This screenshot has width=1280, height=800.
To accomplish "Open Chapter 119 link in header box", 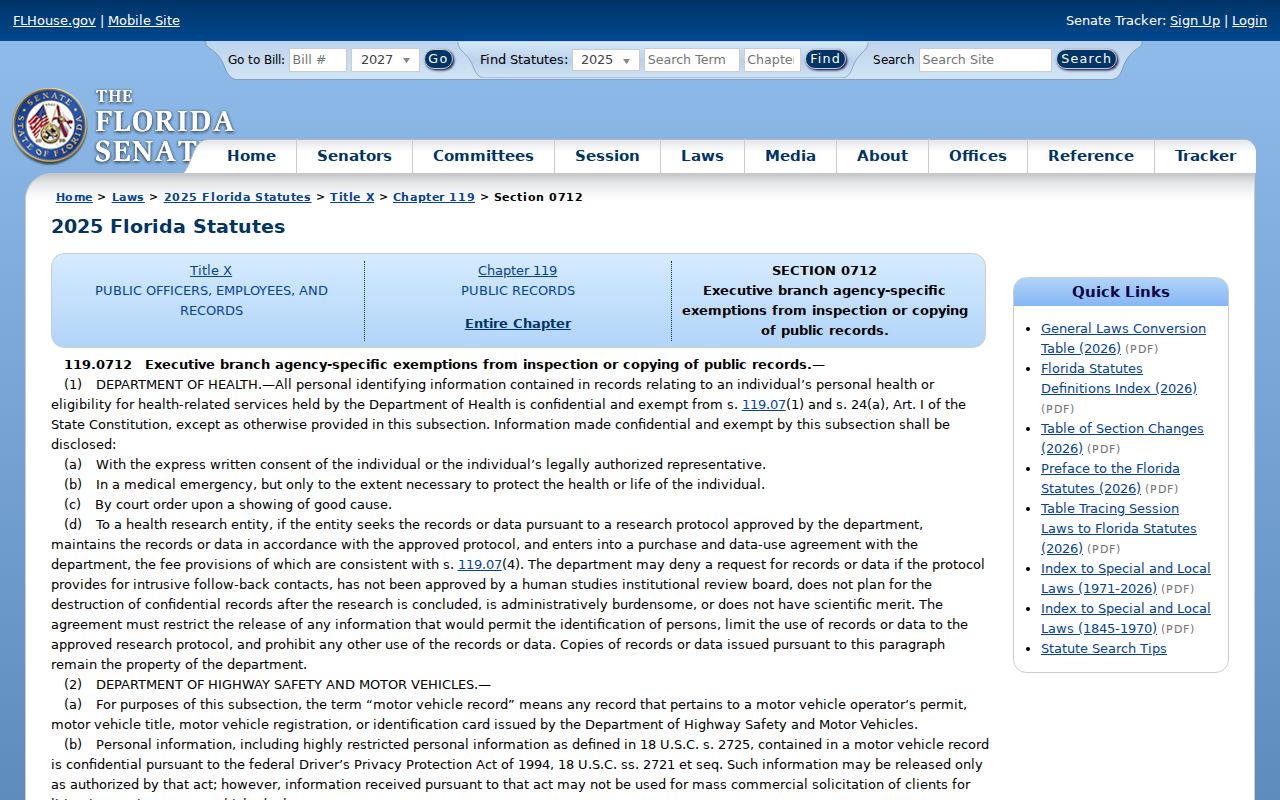I will [517, 271].
